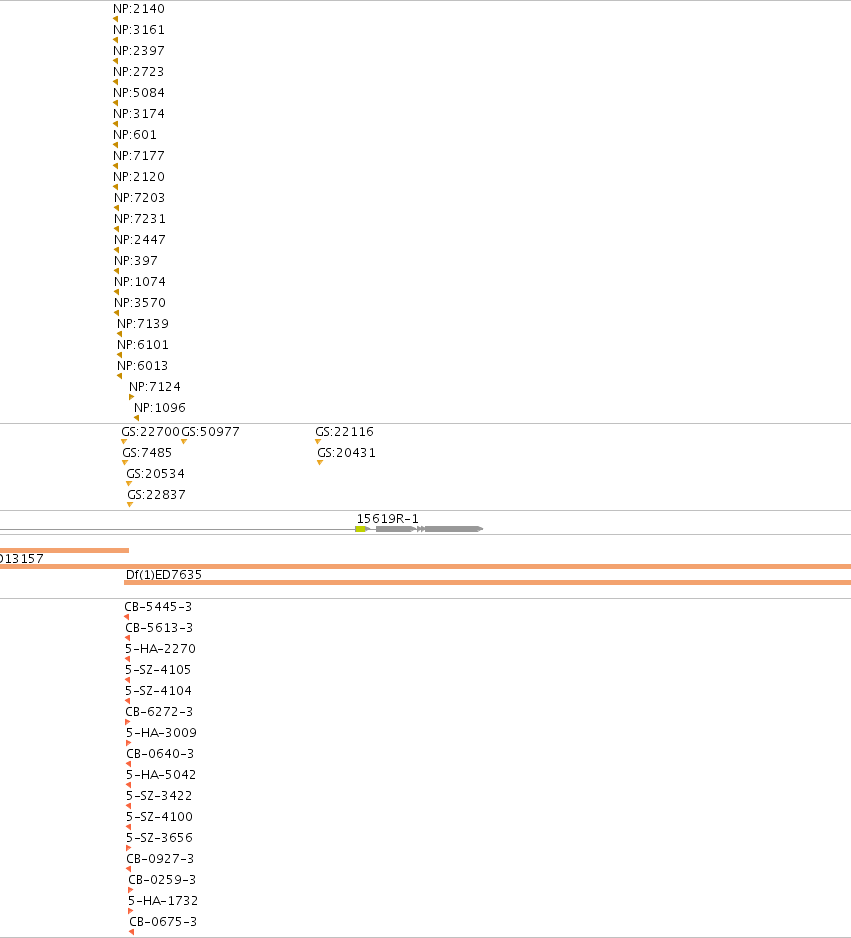This screenshot has width=851, height=938.
Task: Click the down-triangle marker under GS:22837
Action: click(x=130, y=504)
